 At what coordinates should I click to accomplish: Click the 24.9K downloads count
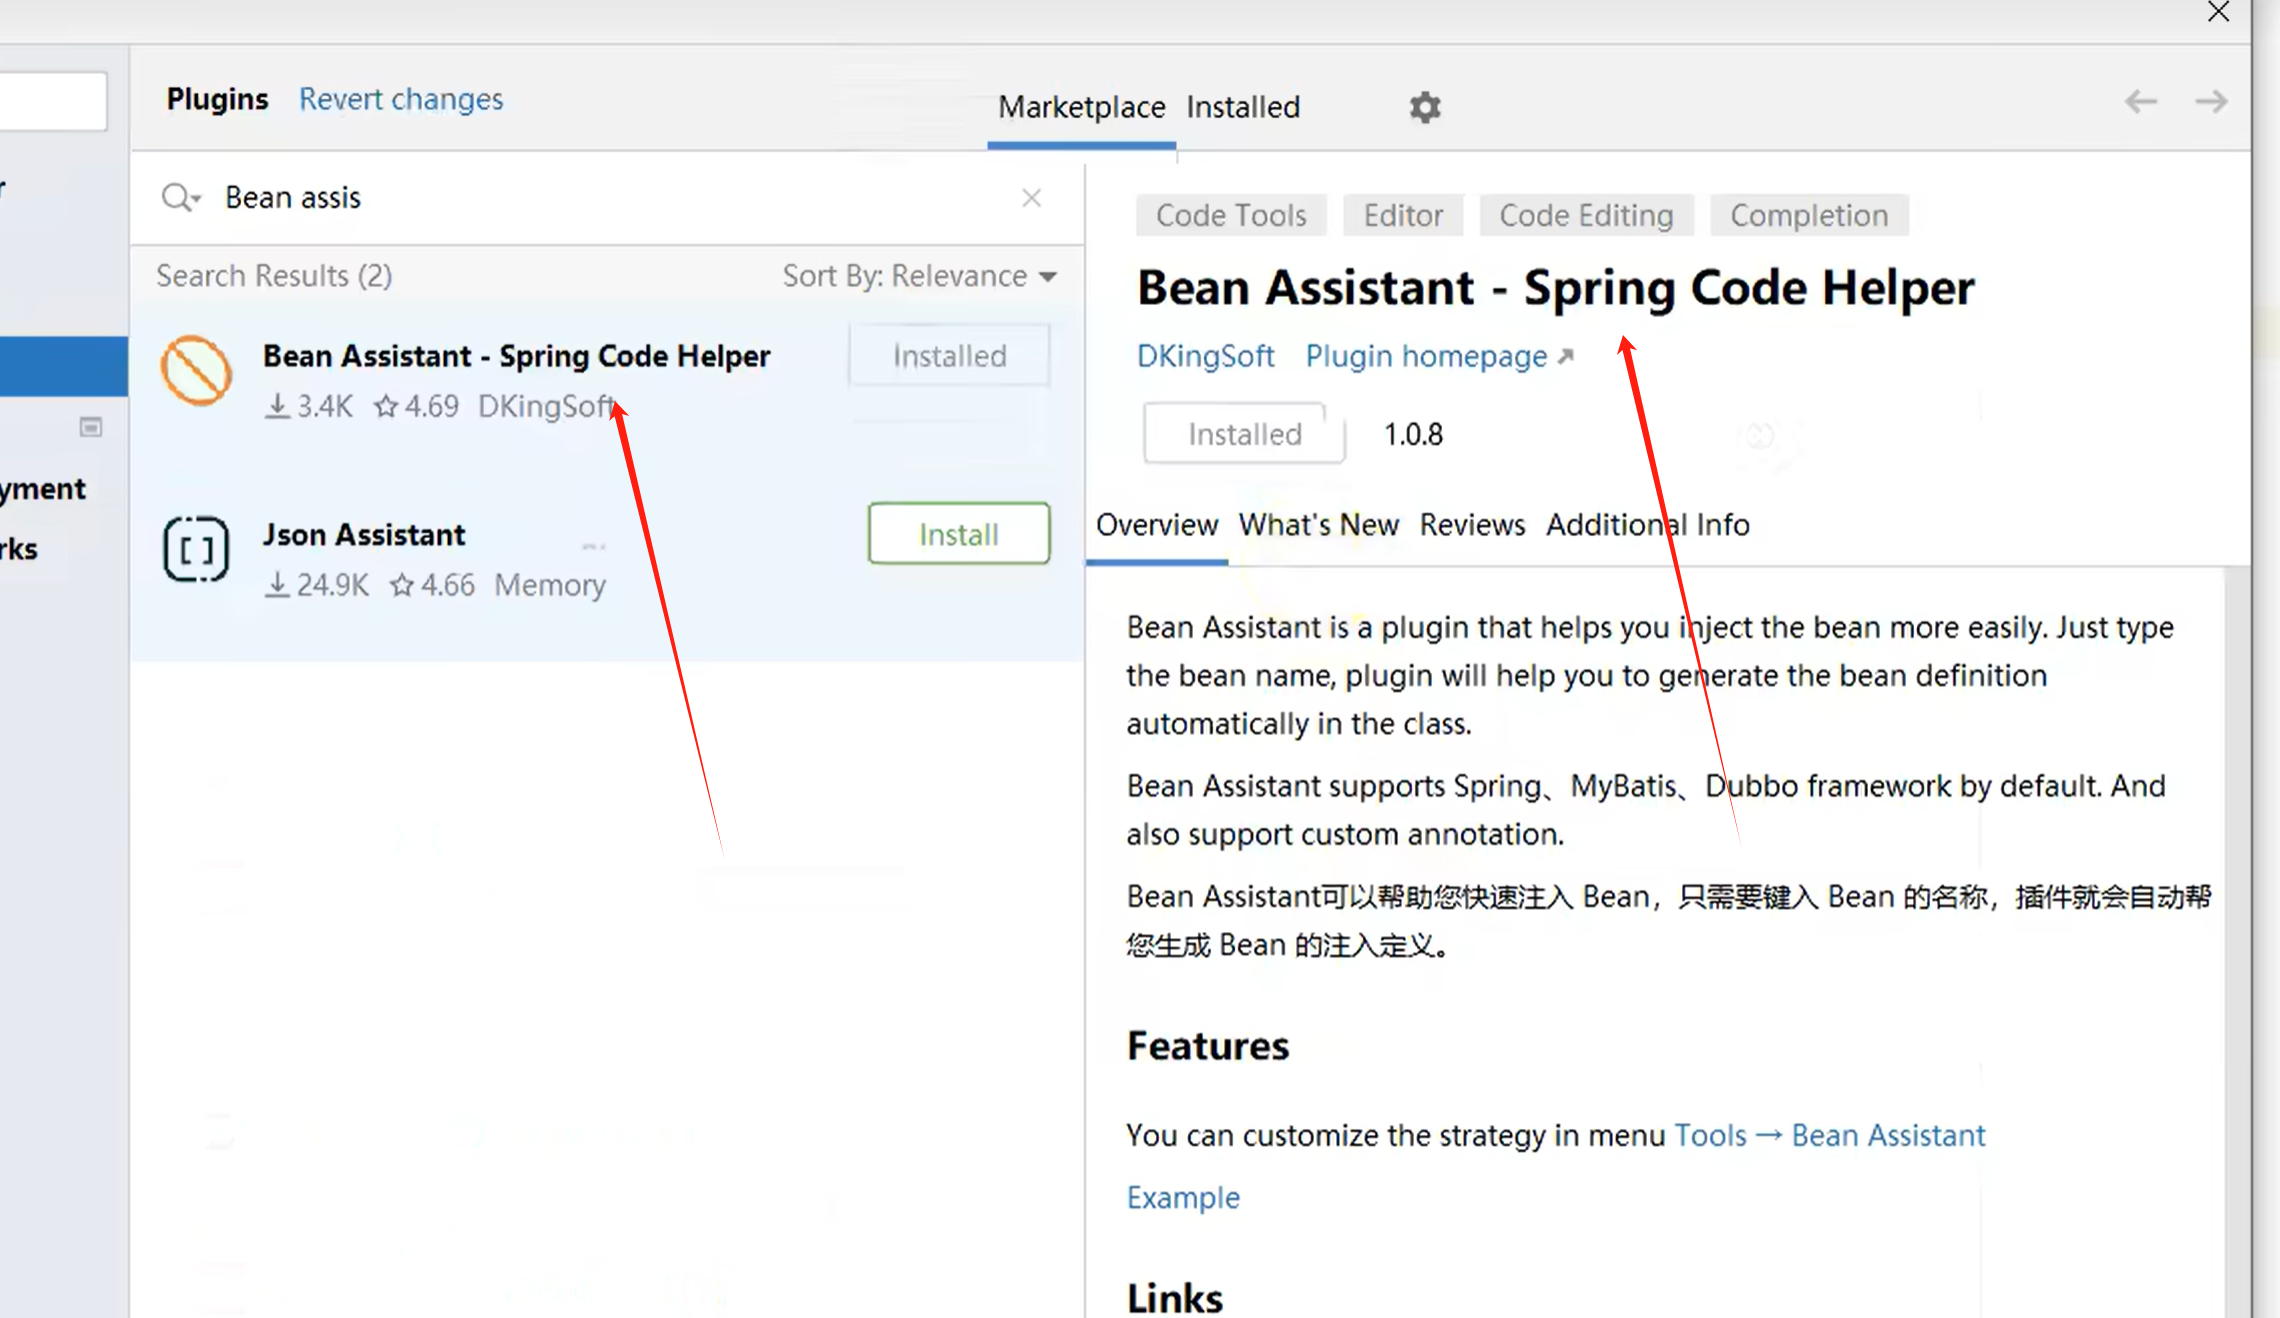pos(317,585)
